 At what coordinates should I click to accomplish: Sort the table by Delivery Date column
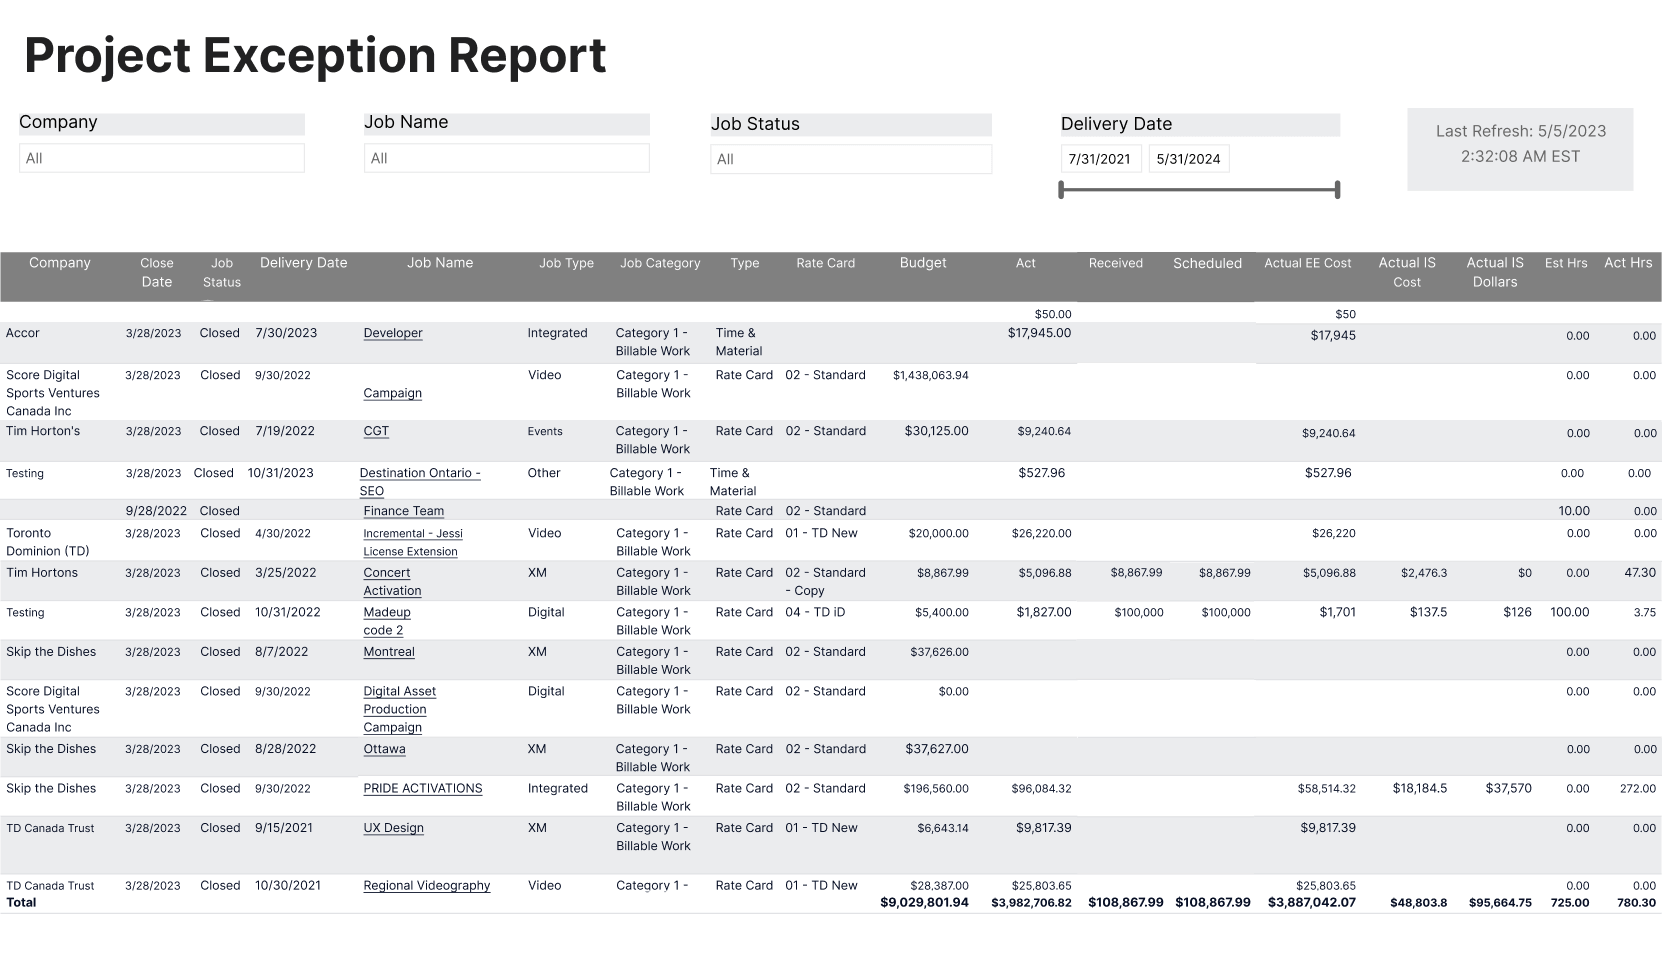(303, 263)
